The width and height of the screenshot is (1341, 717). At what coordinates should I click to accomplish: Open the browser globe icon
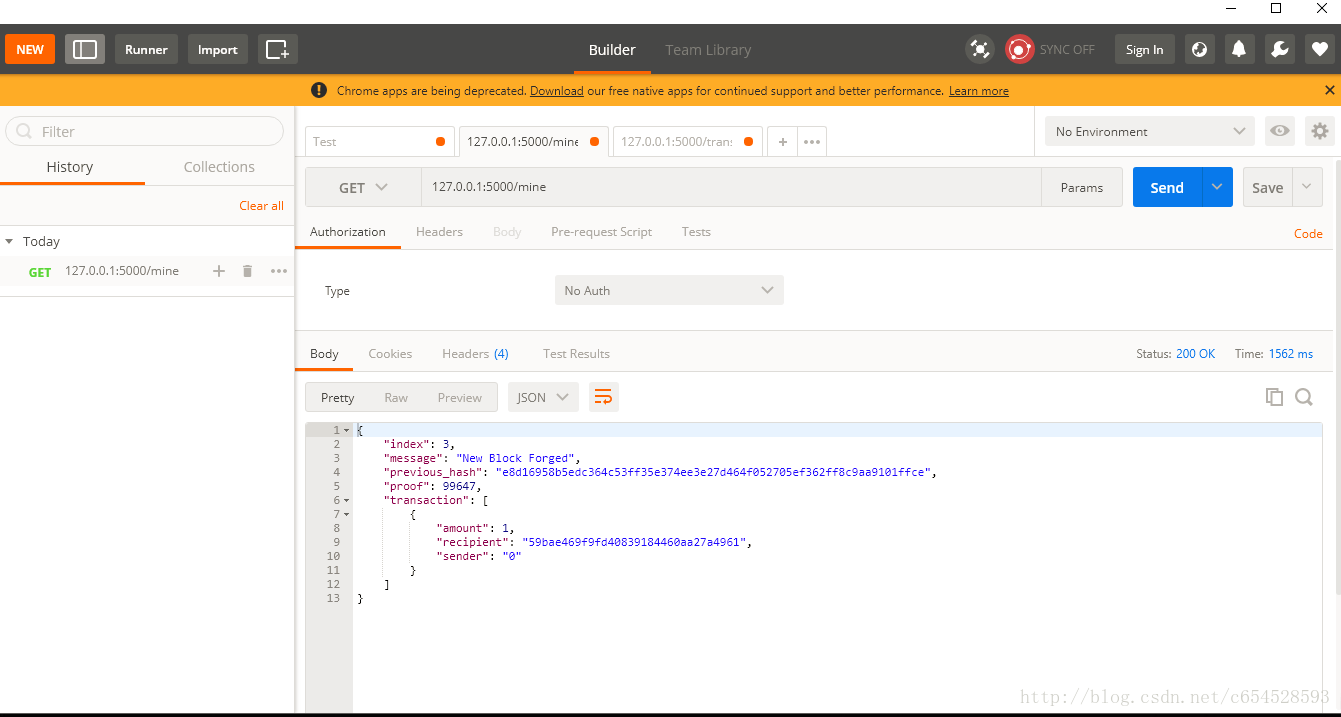[x=1200, y=49]
